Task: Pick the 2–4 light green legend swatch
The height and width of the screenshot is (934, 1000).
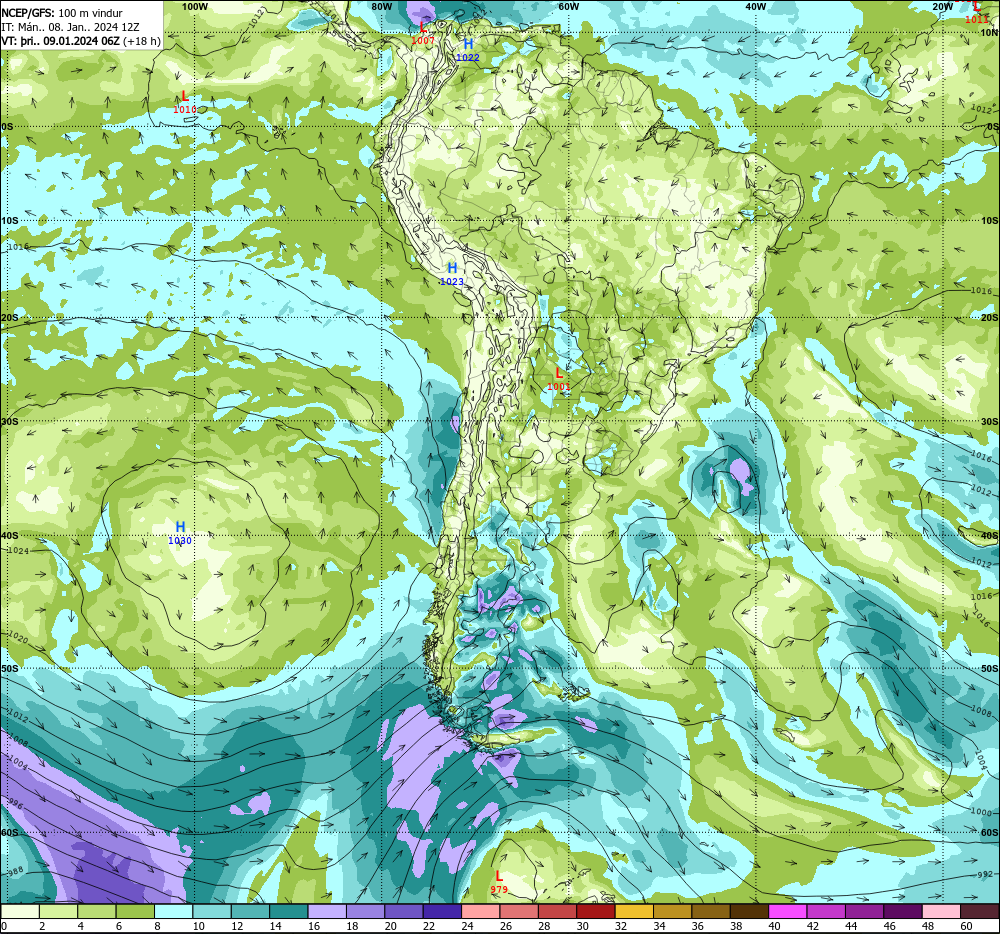Action: [58, 912]
